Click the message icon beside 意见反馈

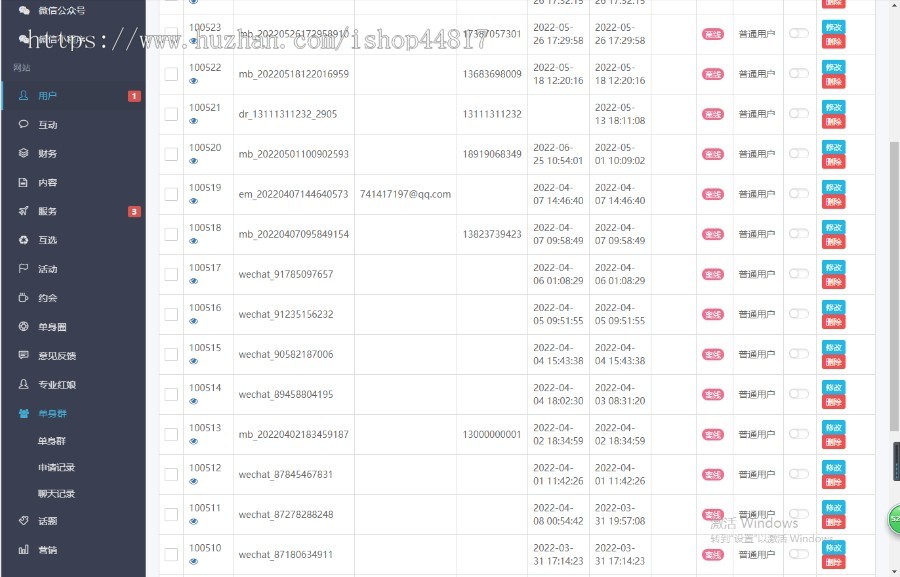click(x=24, y=355)
